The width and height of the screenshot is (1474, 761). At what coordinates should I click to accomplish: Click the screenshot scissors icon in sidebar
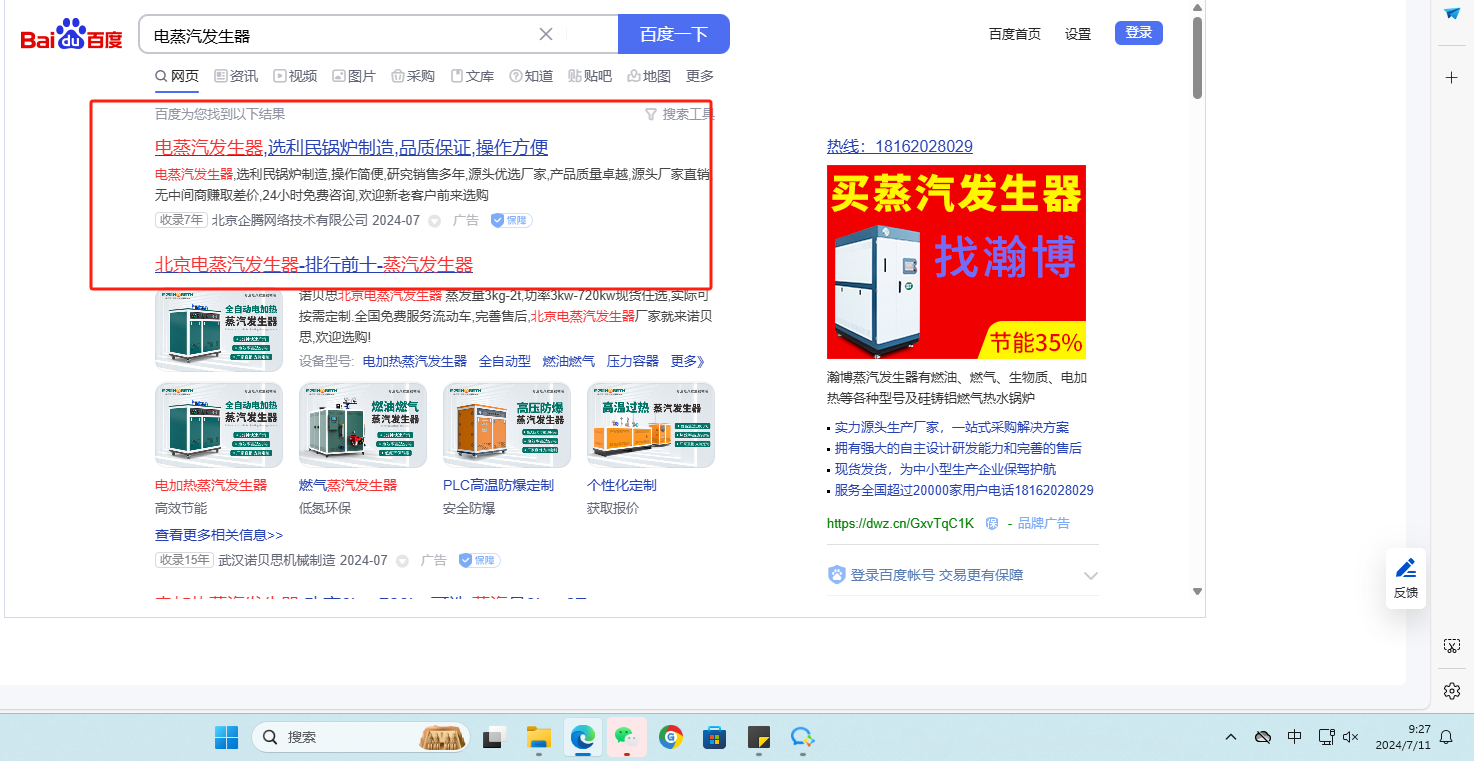click(x=1452, y=646)
